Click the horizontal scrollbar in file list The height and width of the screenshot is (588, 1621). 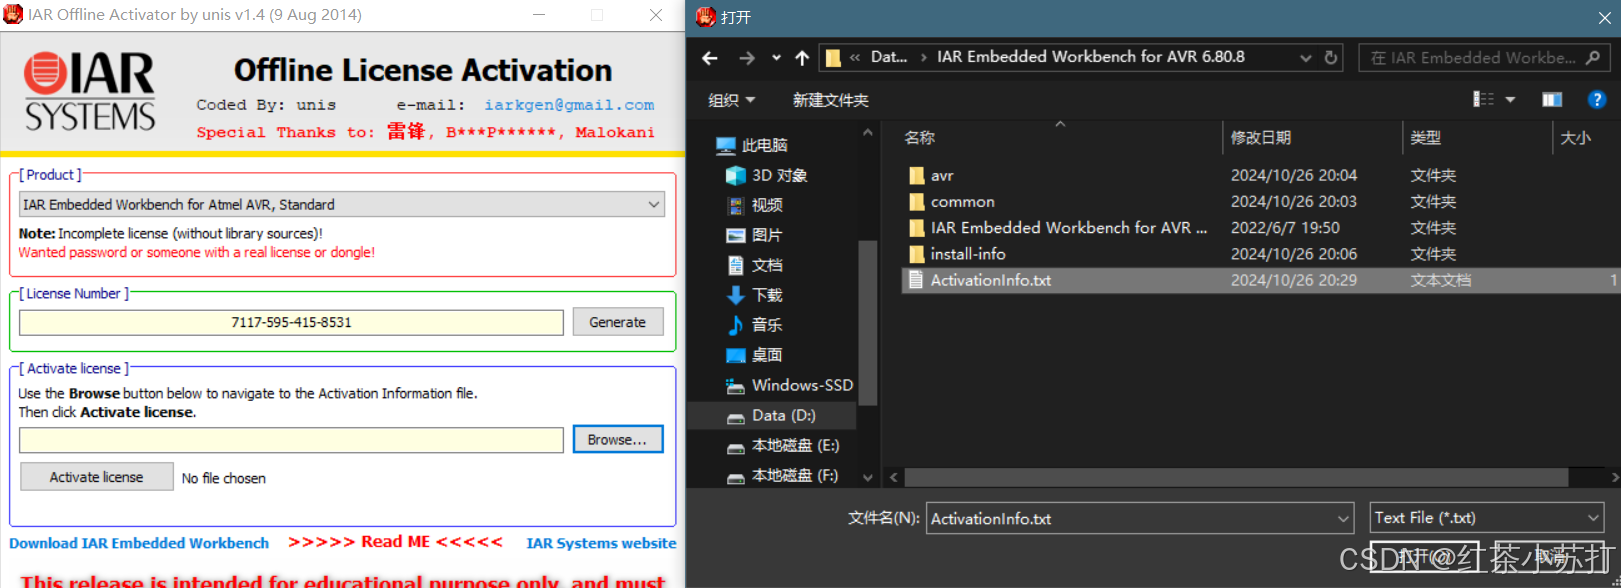click(1236, 477)
